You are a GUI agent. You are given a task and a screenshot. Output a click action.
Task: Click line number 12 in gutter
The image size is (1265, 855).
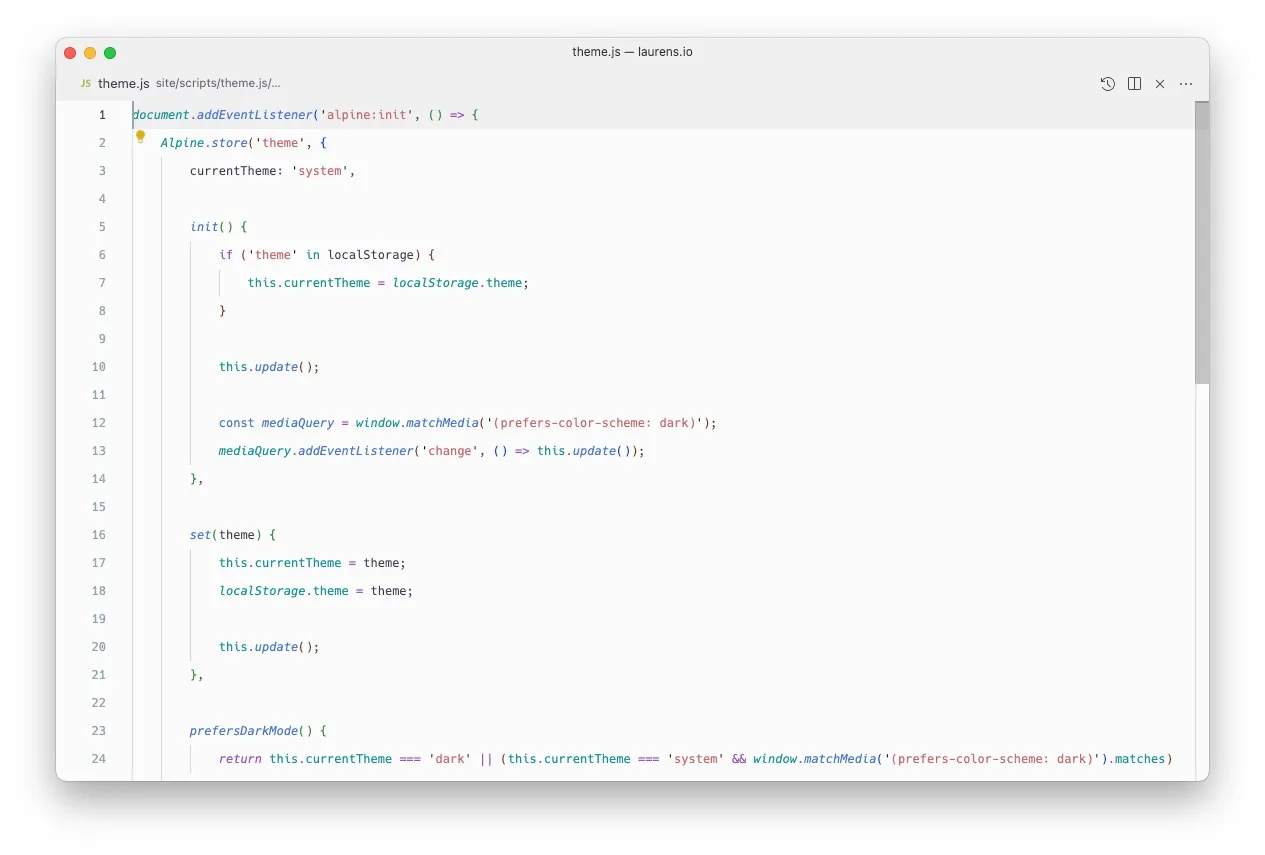coord(99,423)
